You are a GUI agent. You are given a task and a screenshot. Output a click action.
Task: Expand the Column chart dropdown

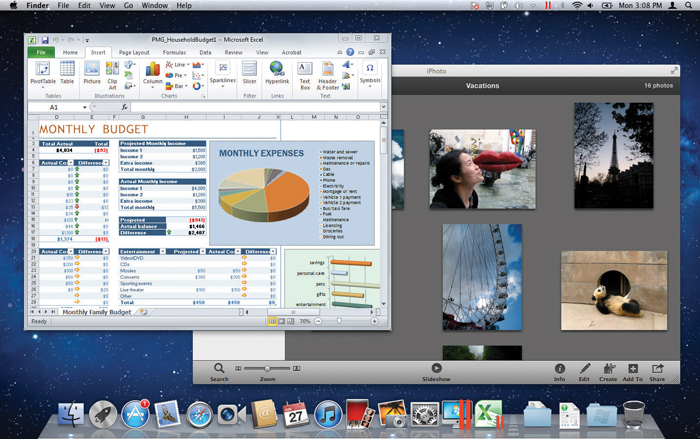(152, 80)
